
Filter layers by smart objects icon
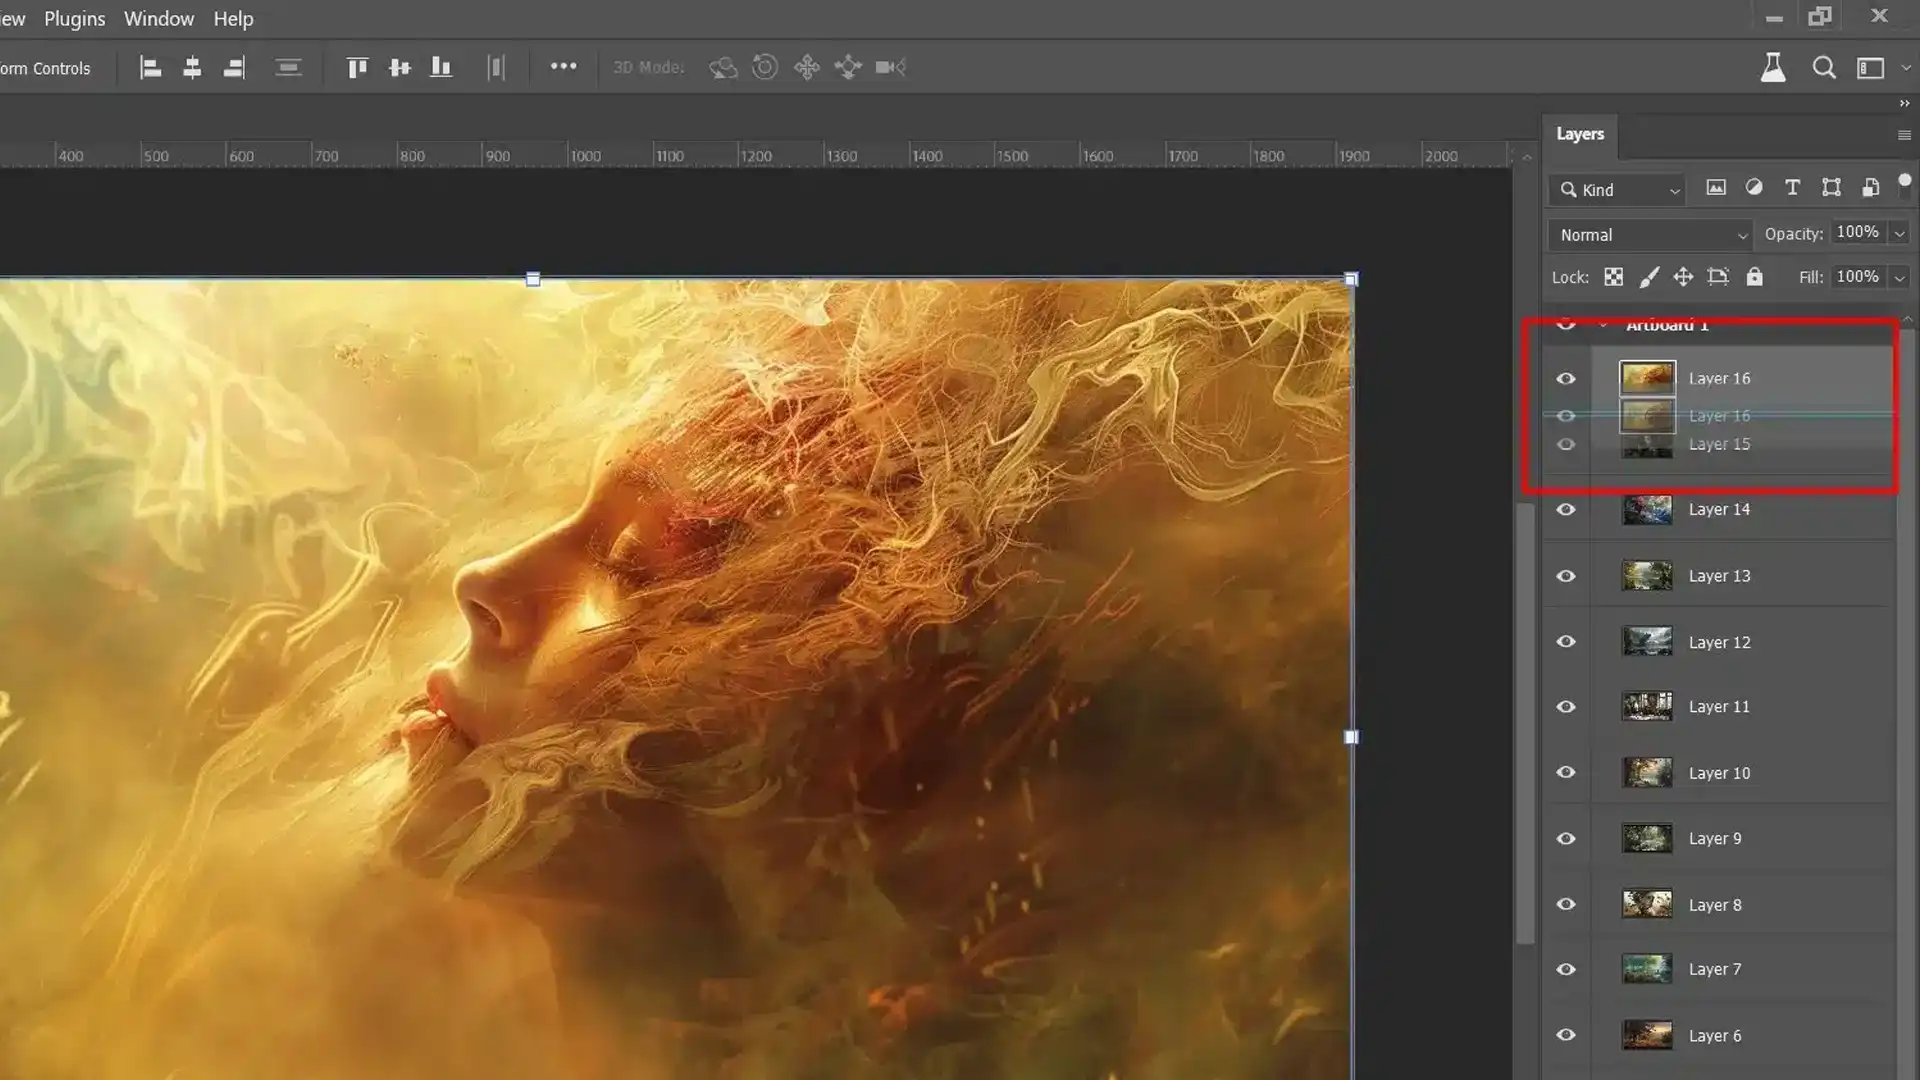pos(1870,187)
